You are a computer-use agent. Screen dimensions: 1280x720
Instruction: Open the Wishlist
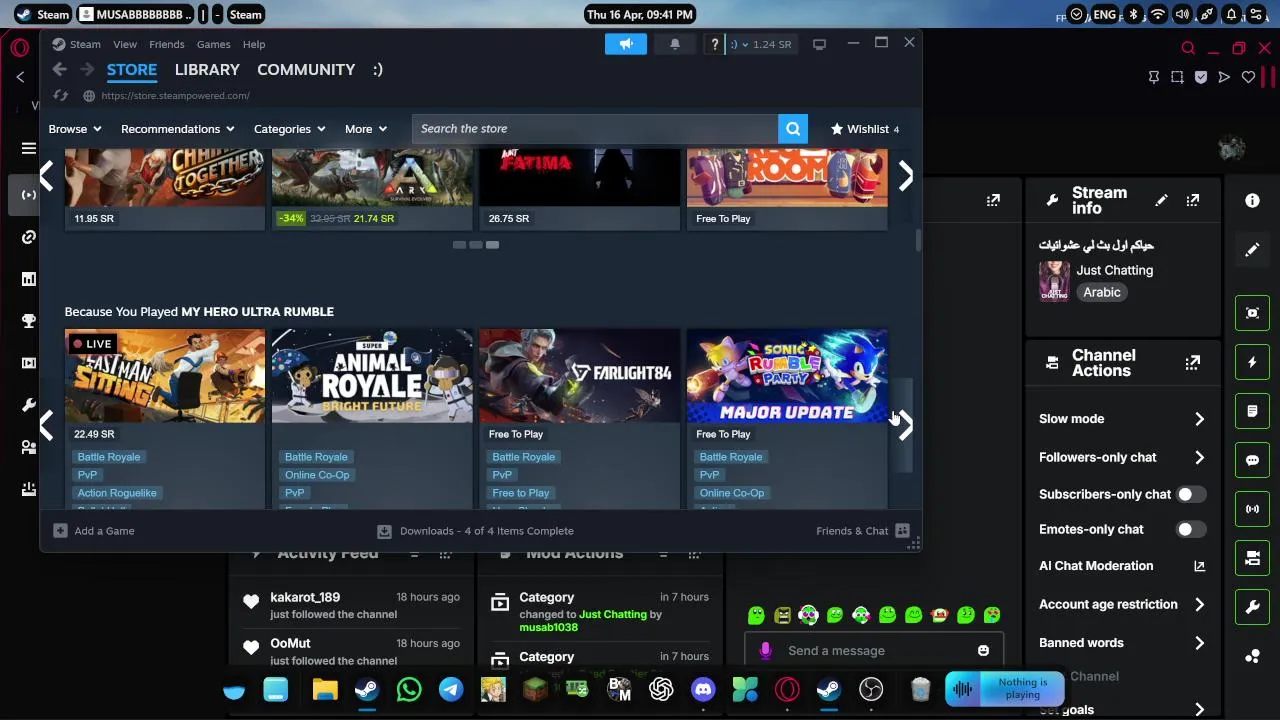coord(865,129)
